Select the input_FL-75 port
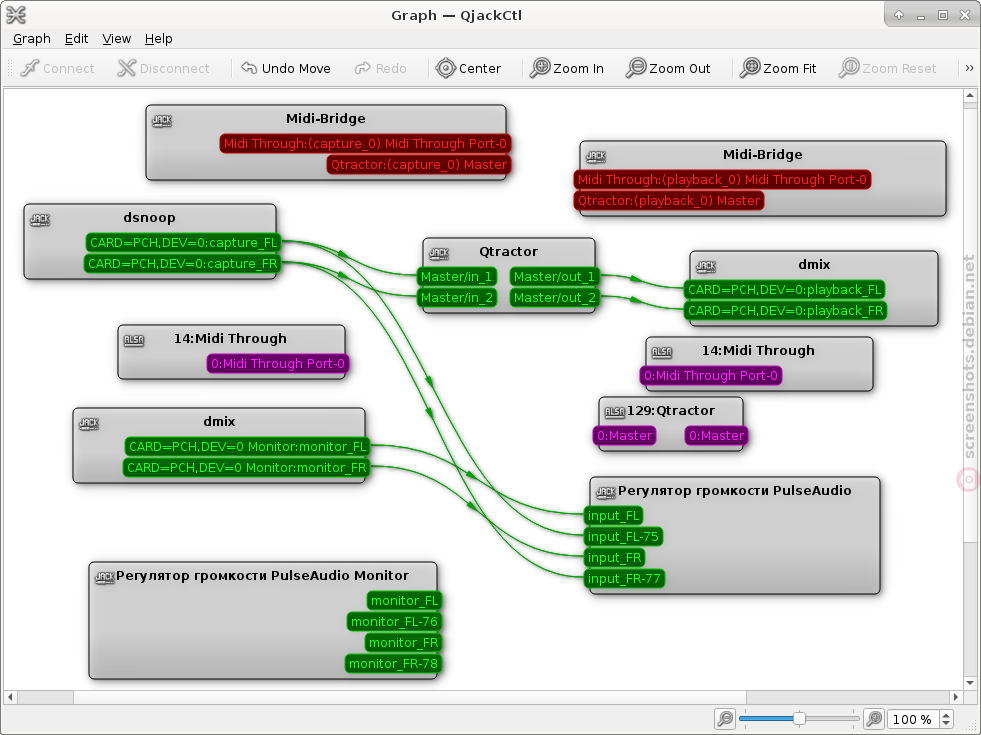 click(x=623, y=537)
